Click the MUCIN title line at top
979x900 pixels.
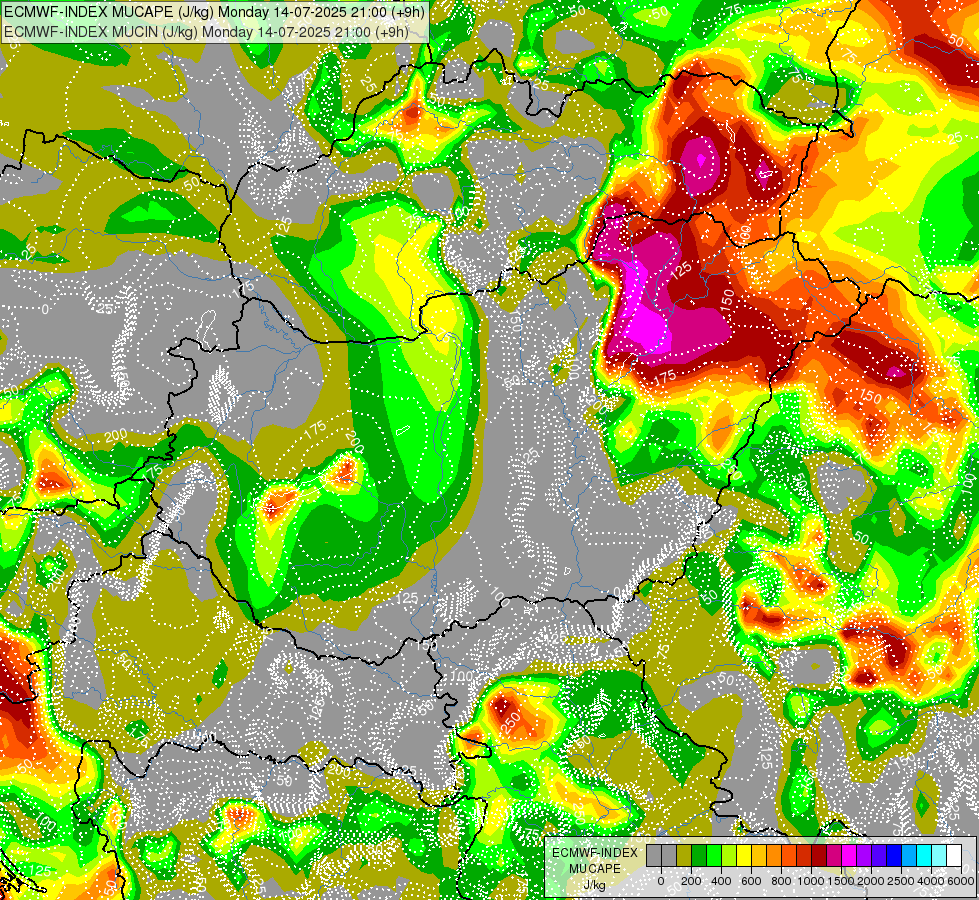[x=206, y=31]
